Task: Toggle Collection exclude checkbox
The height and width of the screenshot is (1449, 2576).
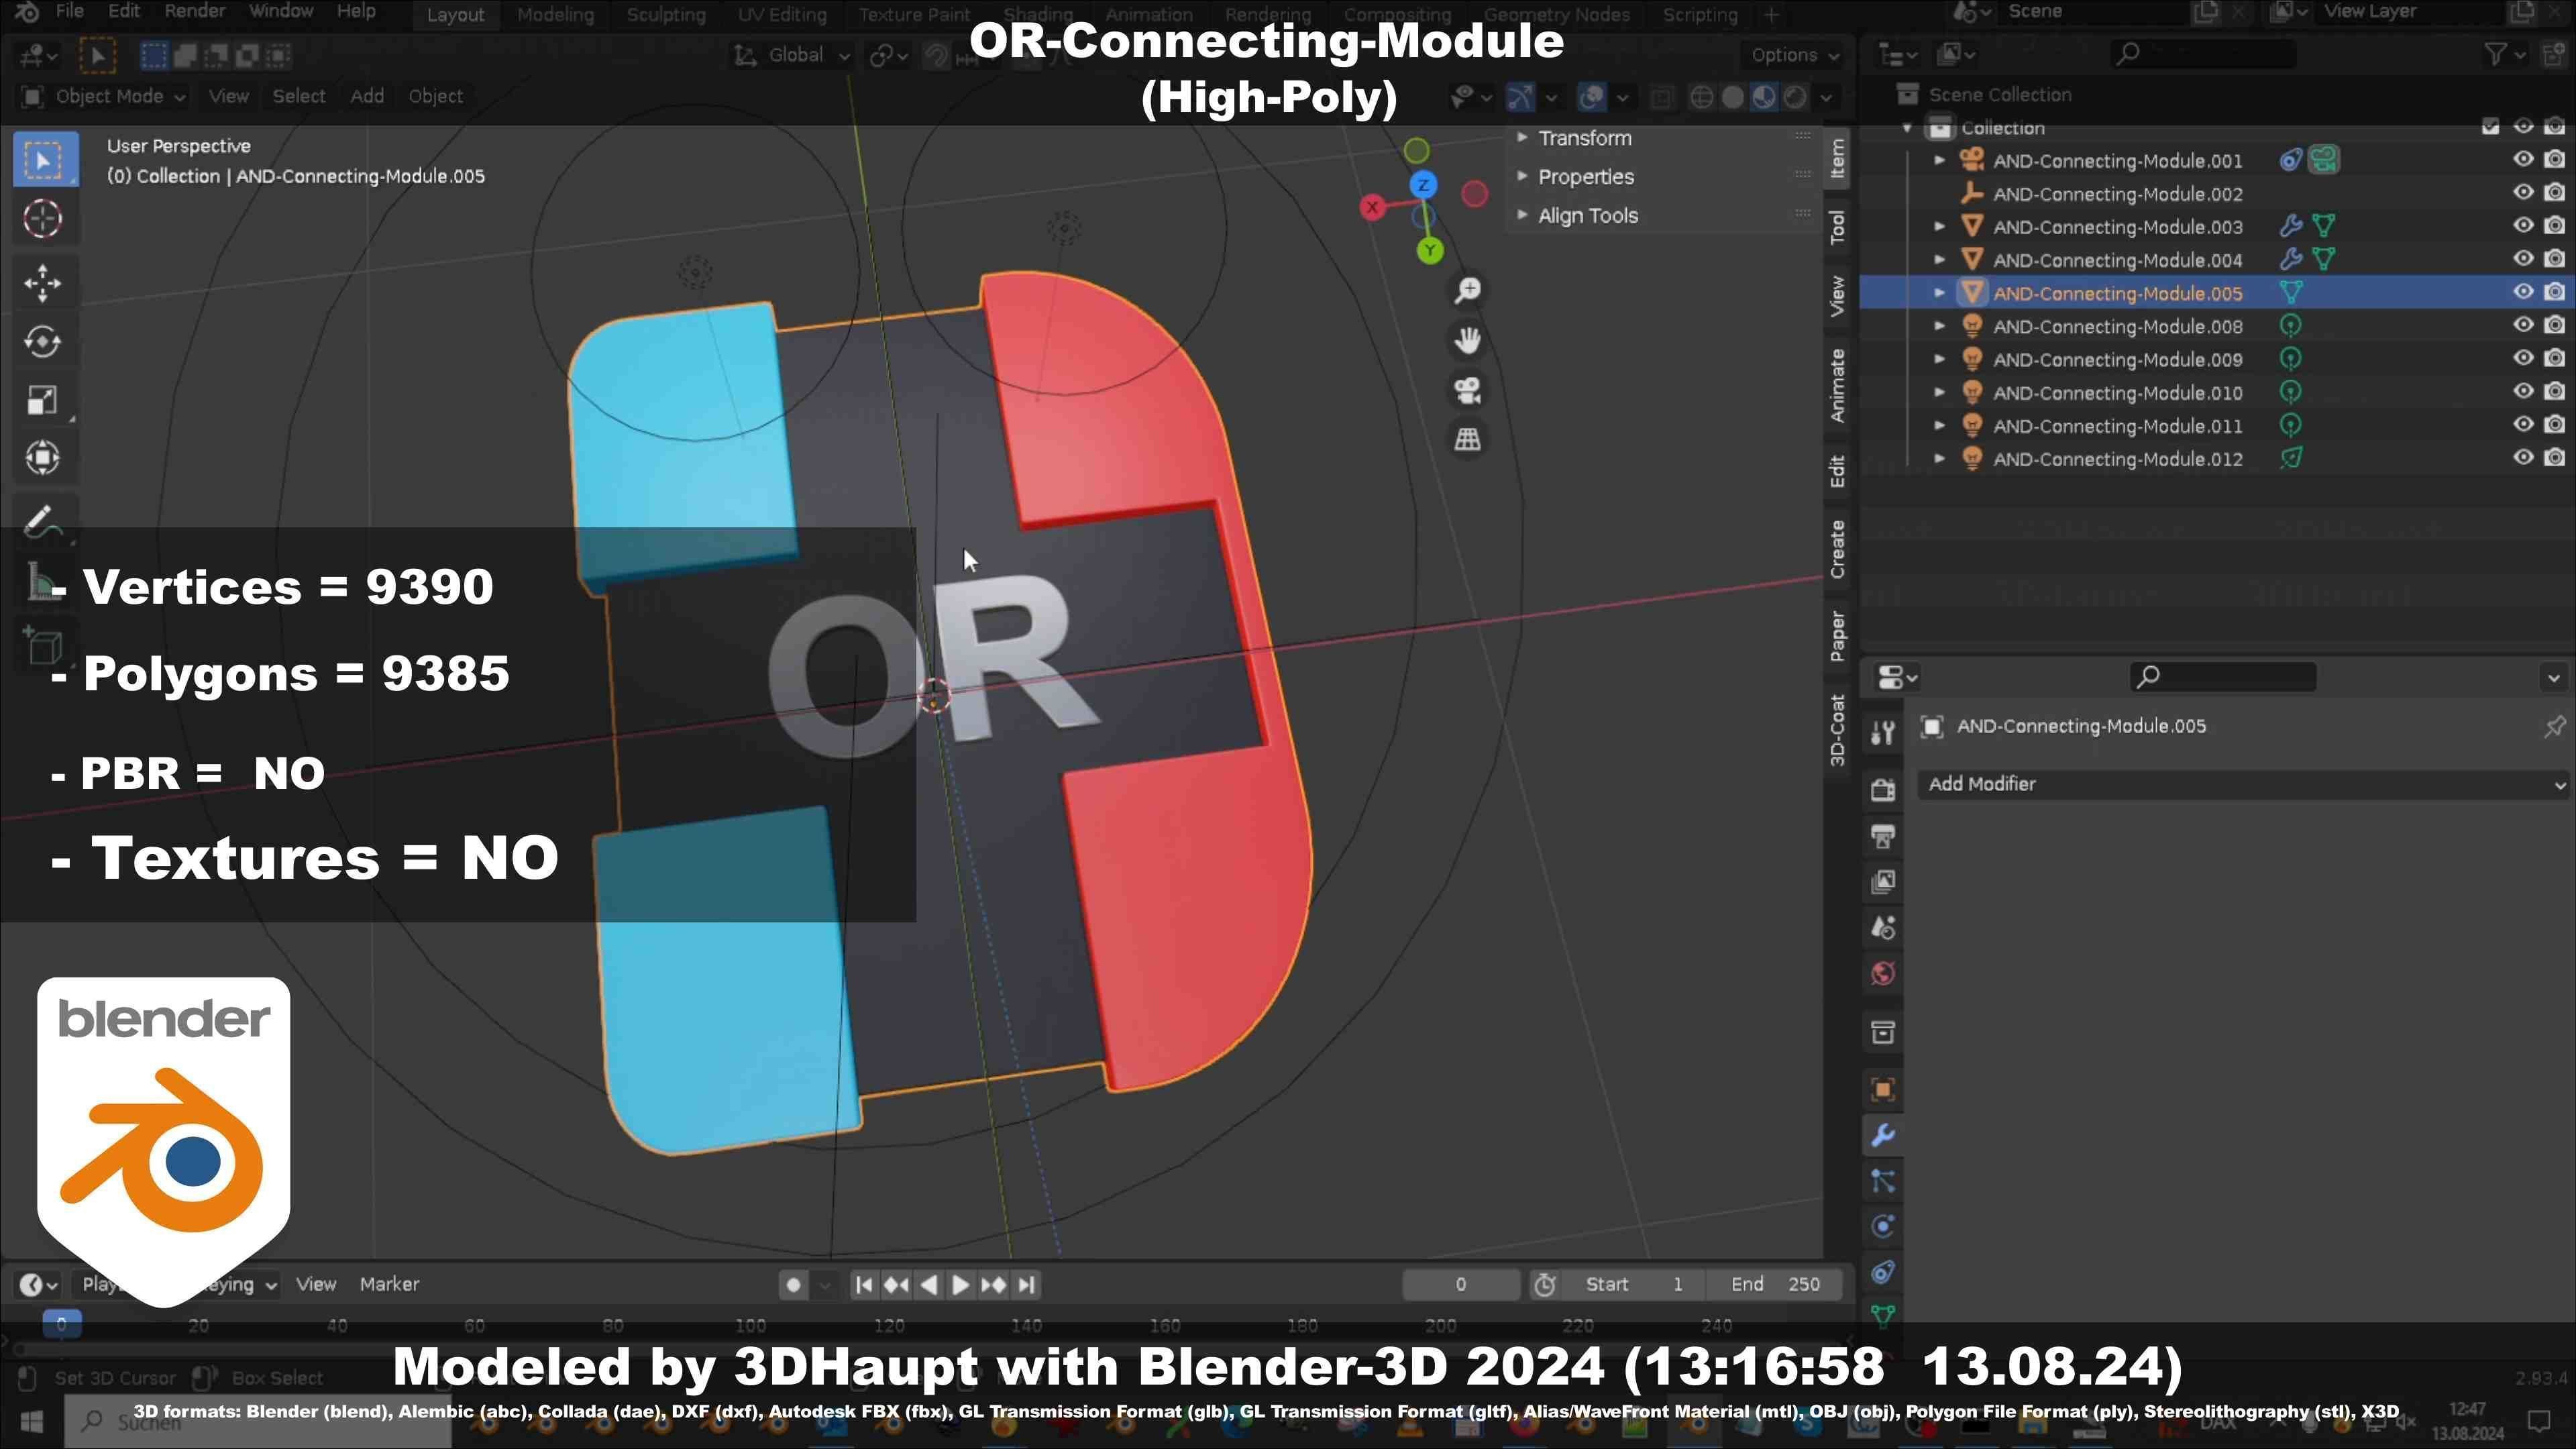Action: click(2490, 127)
